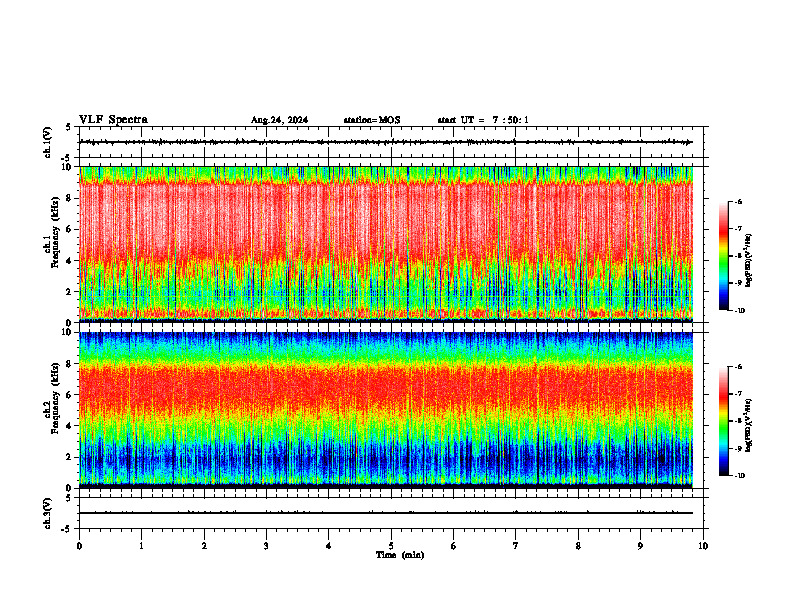The image size is (792, 612).
Task: Click the ch.1 spectrogram color bar
Action: pos(723,256)
